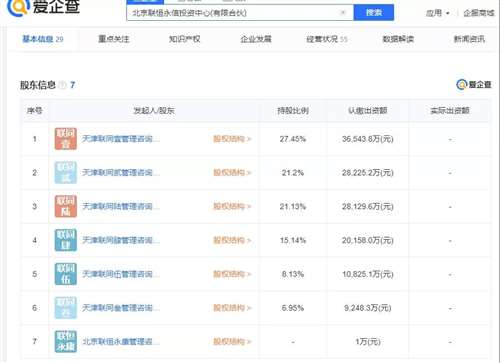Open the 应用 dropdown menu
This screenshot has height=363, width=500.
coord(438,13)
